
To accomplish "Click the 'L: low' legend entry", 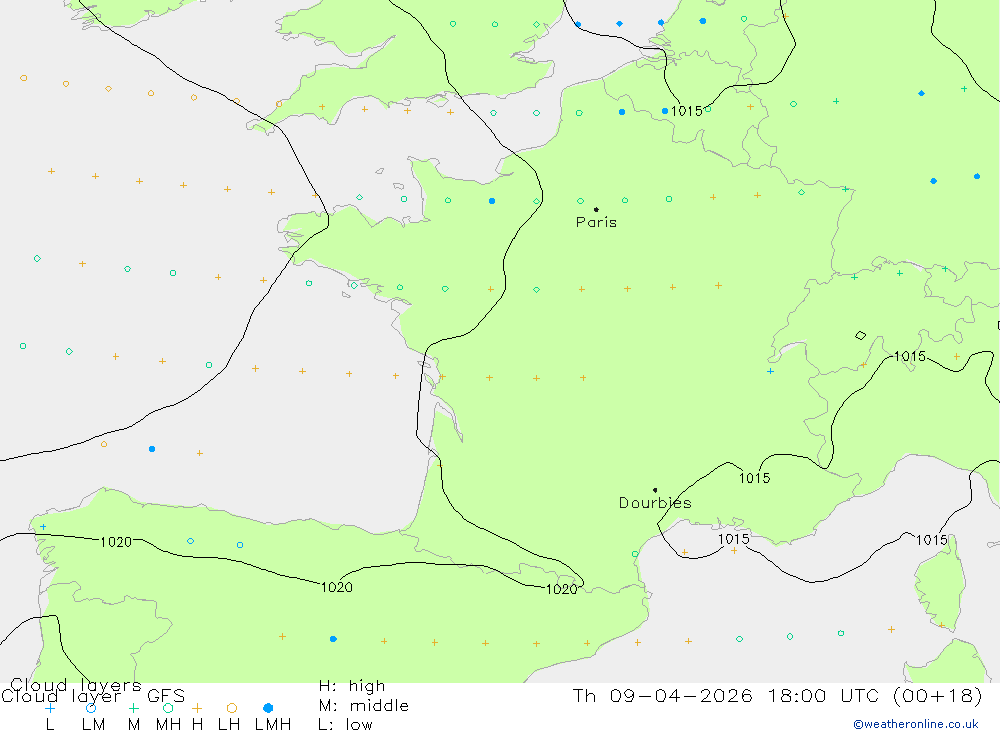I will click(345, 725).
